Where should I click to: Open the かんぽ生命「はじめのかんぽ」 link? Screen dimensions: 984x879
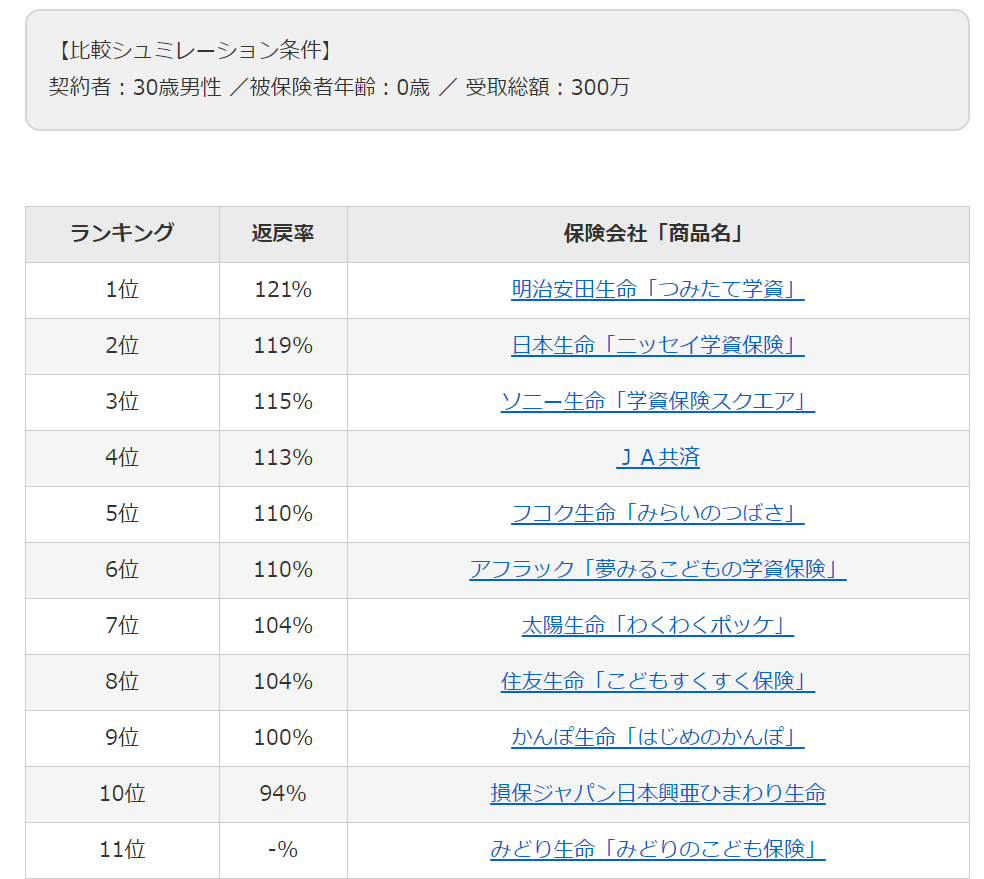658,737
